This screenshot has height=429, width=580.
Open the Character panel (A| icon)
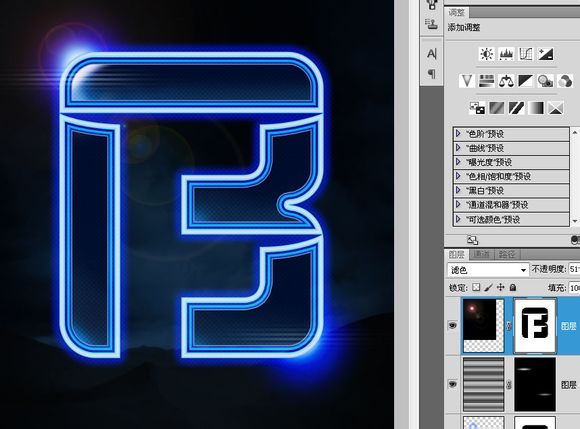(x=432, y=54)
